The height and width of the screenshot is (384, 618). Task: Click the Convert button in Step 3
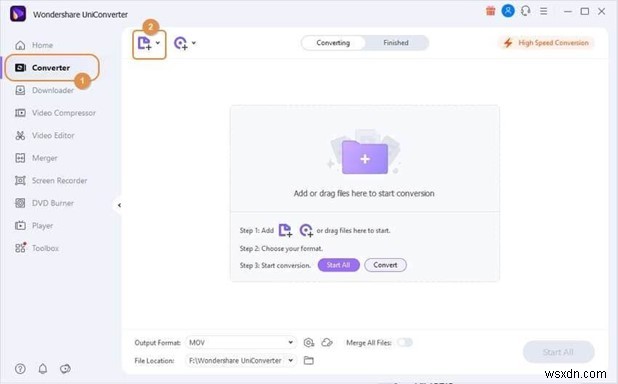pos(385,265)
